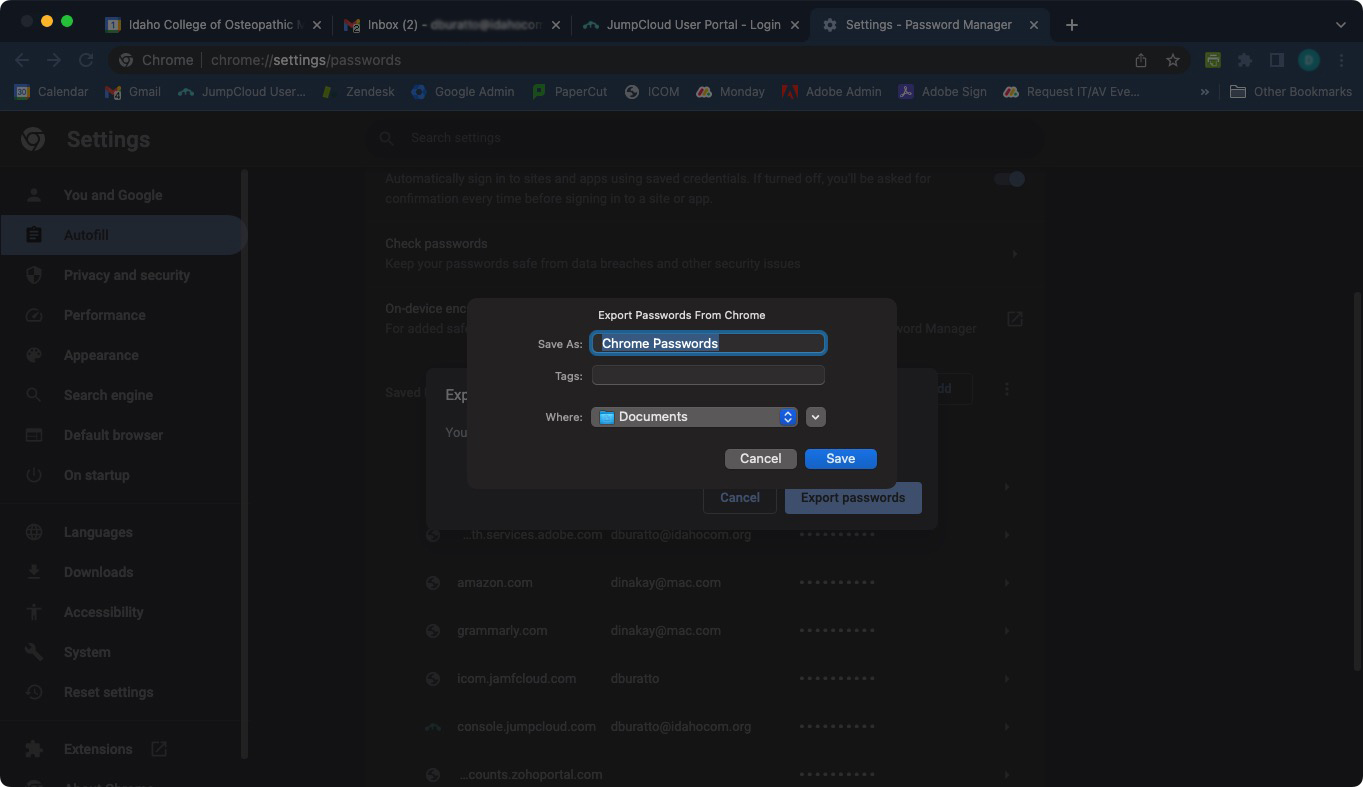Toggle the Chrome side panel icon
Viewport: 1363px width, 787px height.
(x=1276, y=60)
